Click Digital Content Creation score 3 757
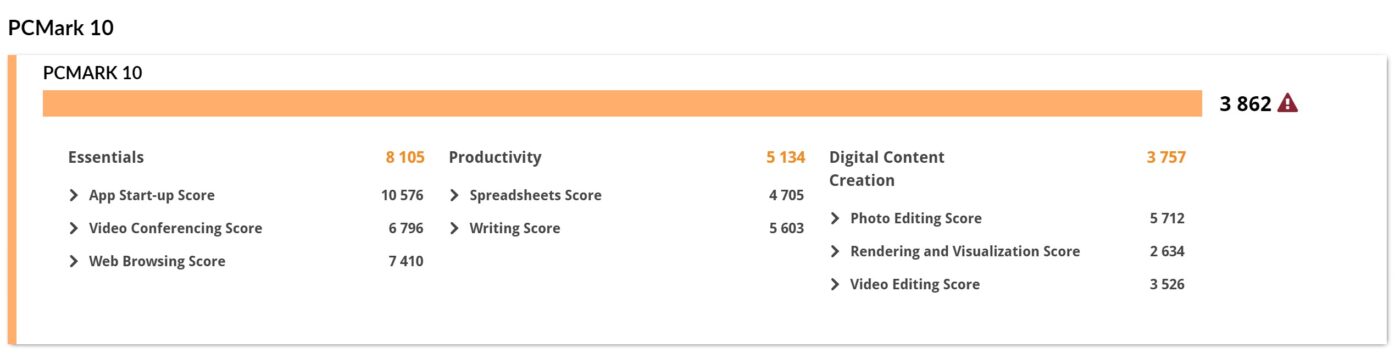 tap(1166, 157)
